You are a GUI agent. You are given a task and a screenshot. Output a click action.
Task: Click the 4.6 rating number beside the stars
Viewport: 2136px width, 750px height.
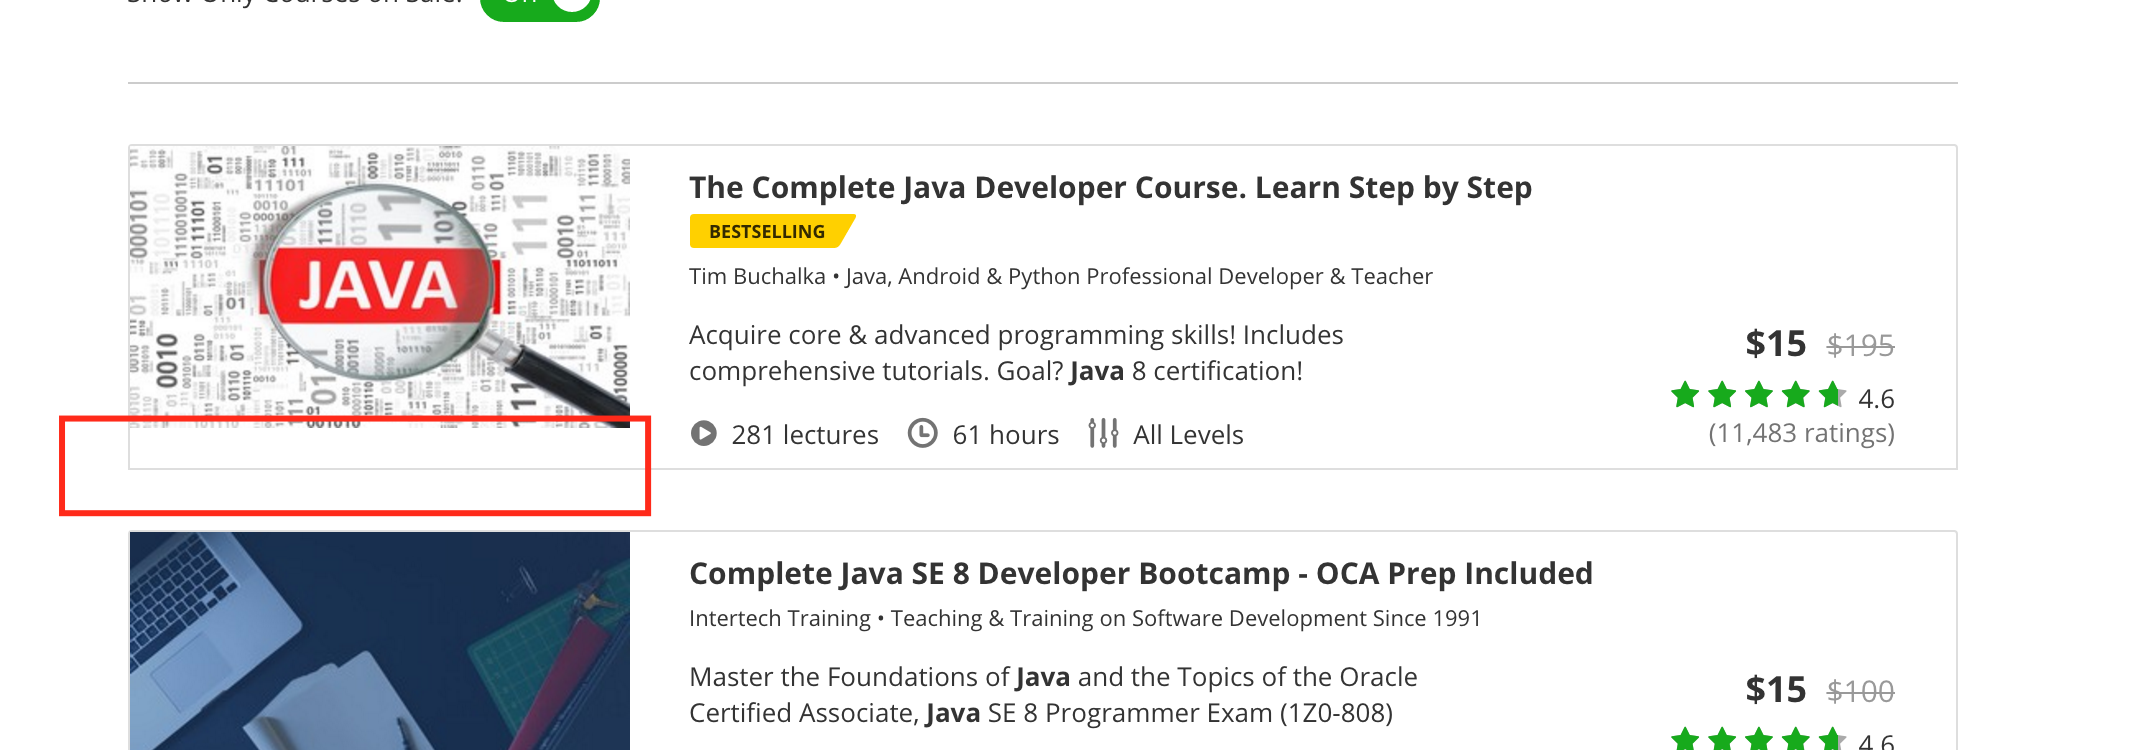[x=1876, y=399]
